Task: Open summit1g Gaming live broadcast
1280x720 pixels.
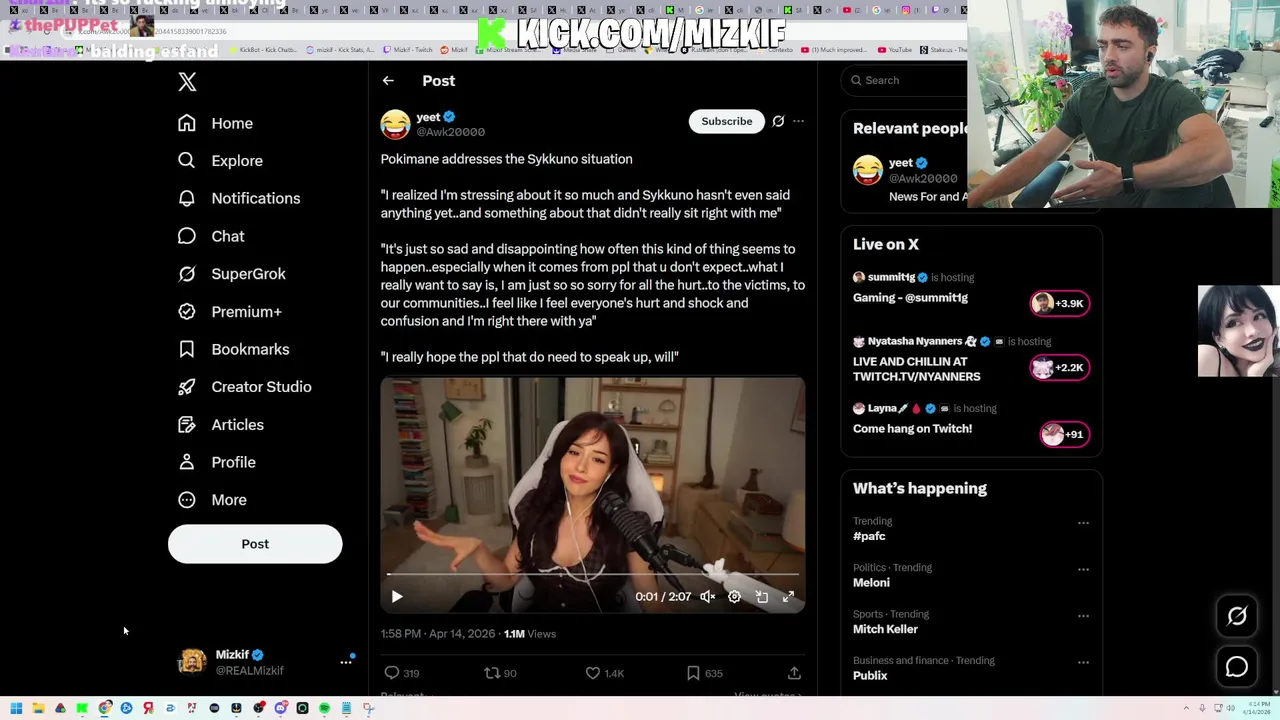Action: [x=910, y=298]
